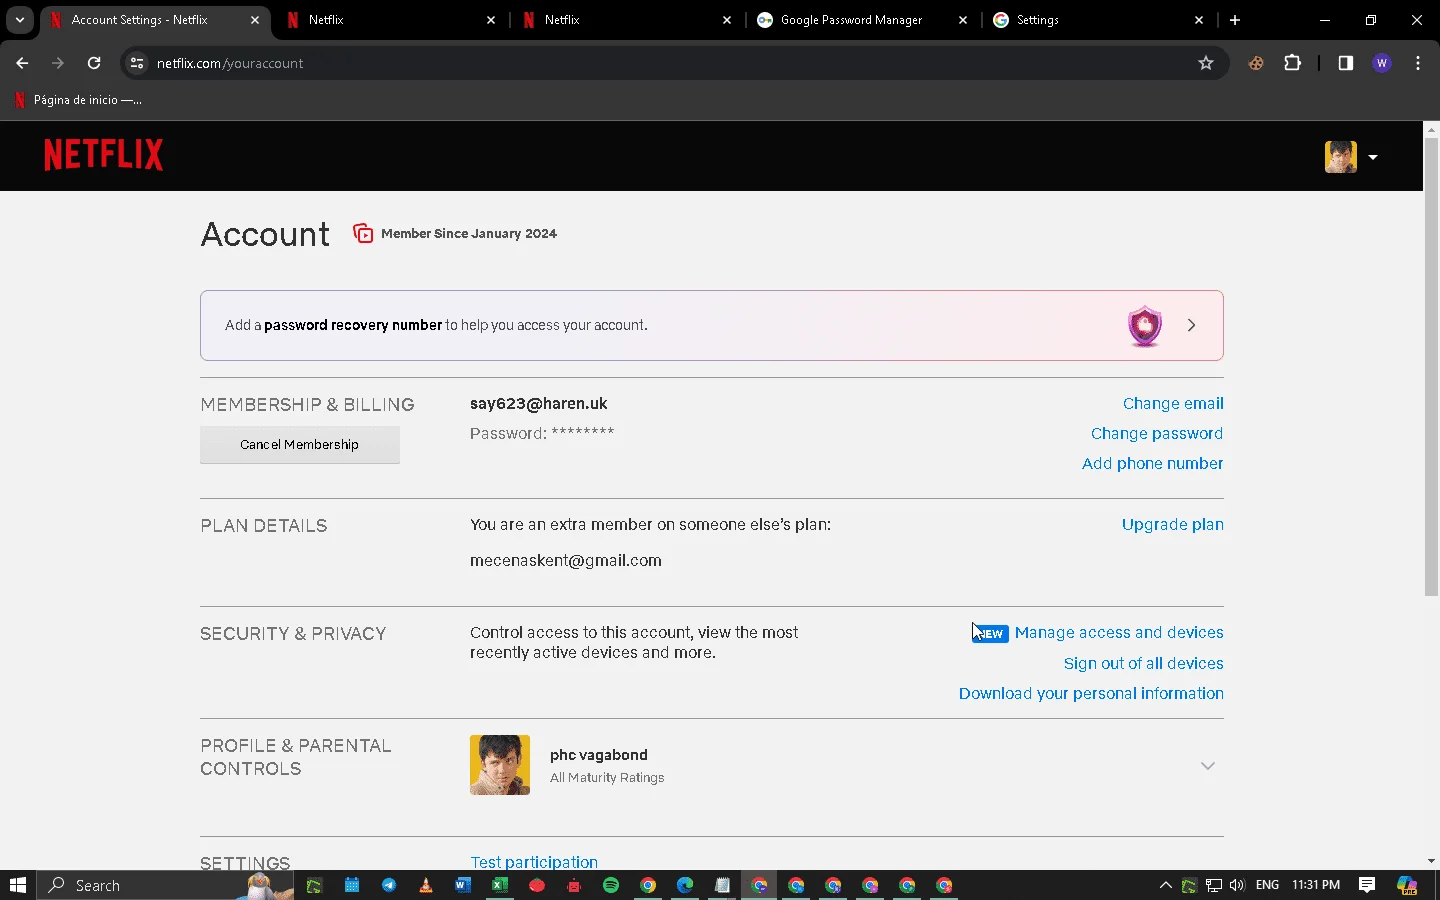The height and width of the screenshot is (900, 1440).
Task: Open Spotify from the taskbar
Action: [611, 885]
